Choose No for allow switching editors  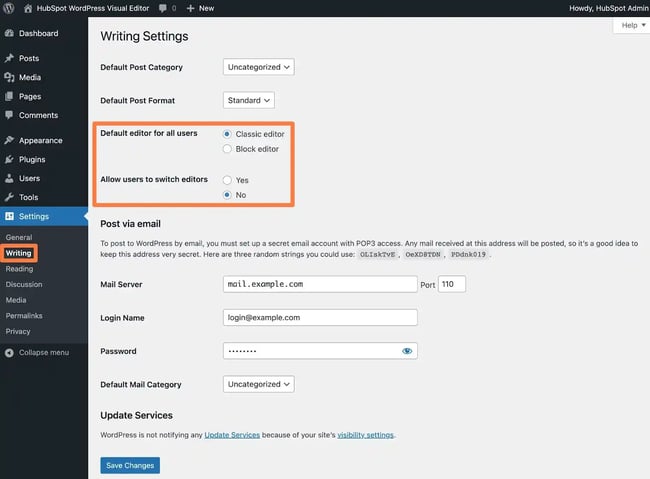point(227,195)
